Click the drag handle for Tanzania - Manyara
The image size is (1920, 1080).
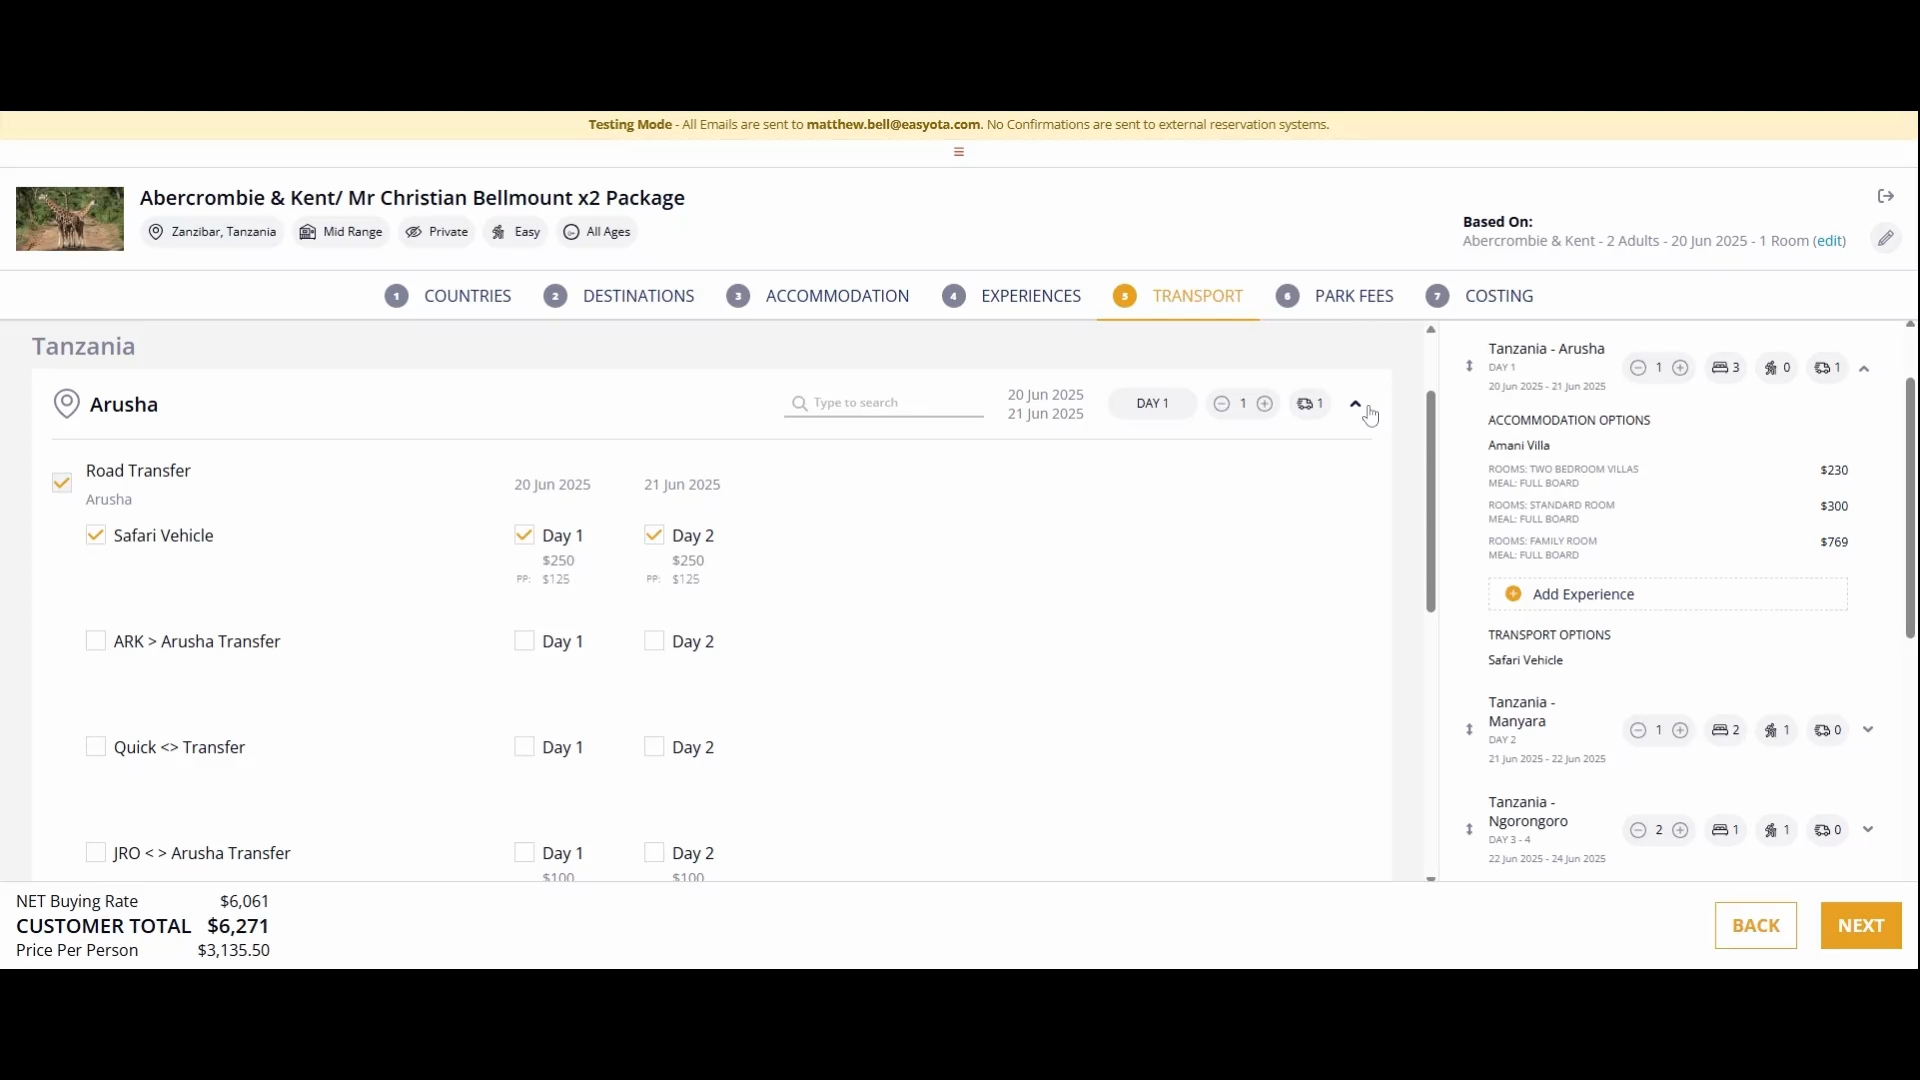coord(1469,730)
